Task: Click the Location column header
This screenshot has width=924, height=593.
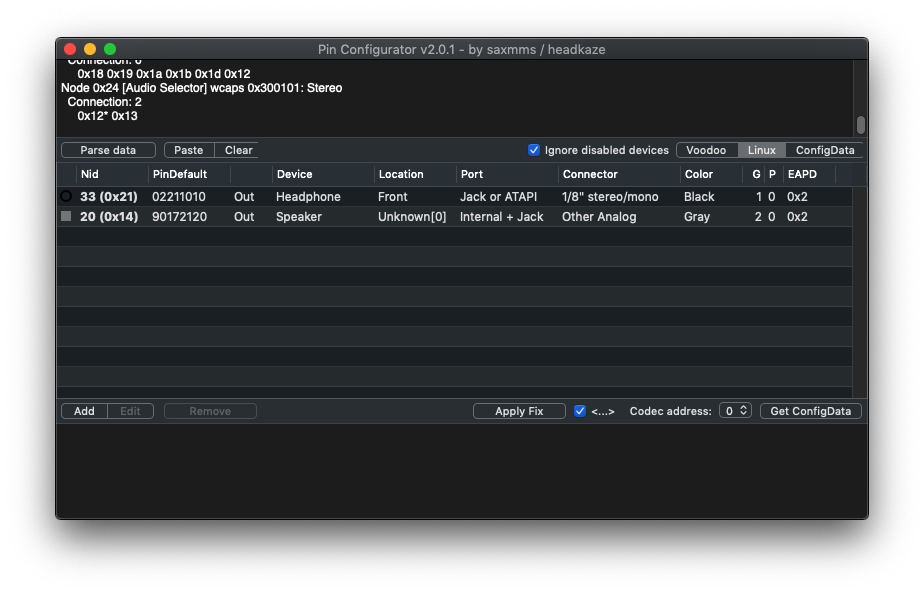Action: pos(415,174)
